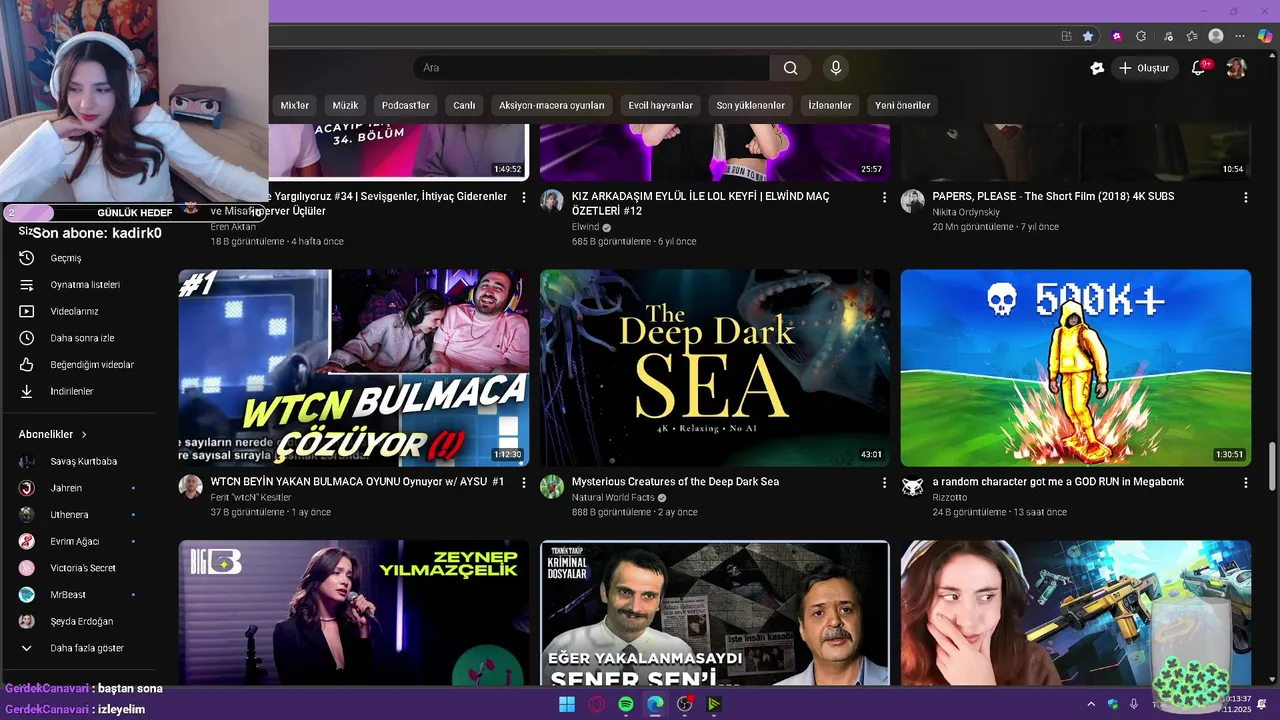Open Spotify from the taskbar
Image resolution: width=1280 pixels, height=720 pixels.
pos(626,704)
